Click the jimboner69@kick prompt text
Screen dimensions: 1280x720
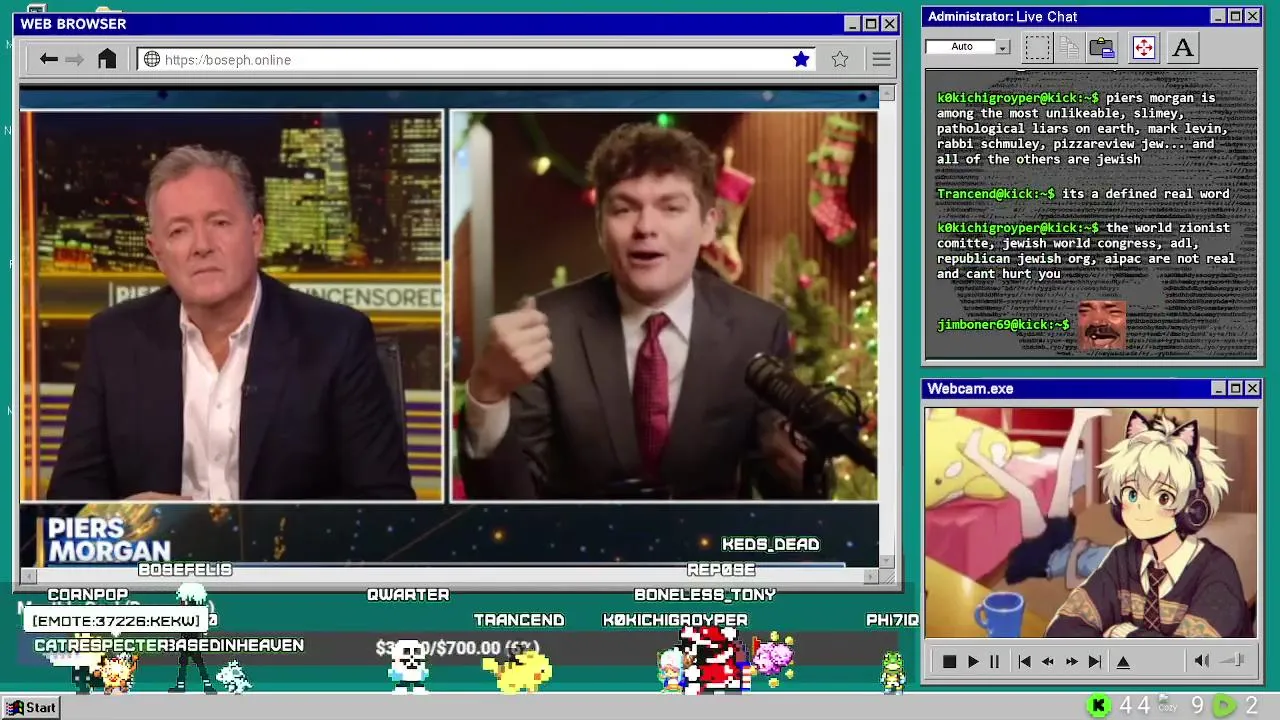coord(1003,325)
